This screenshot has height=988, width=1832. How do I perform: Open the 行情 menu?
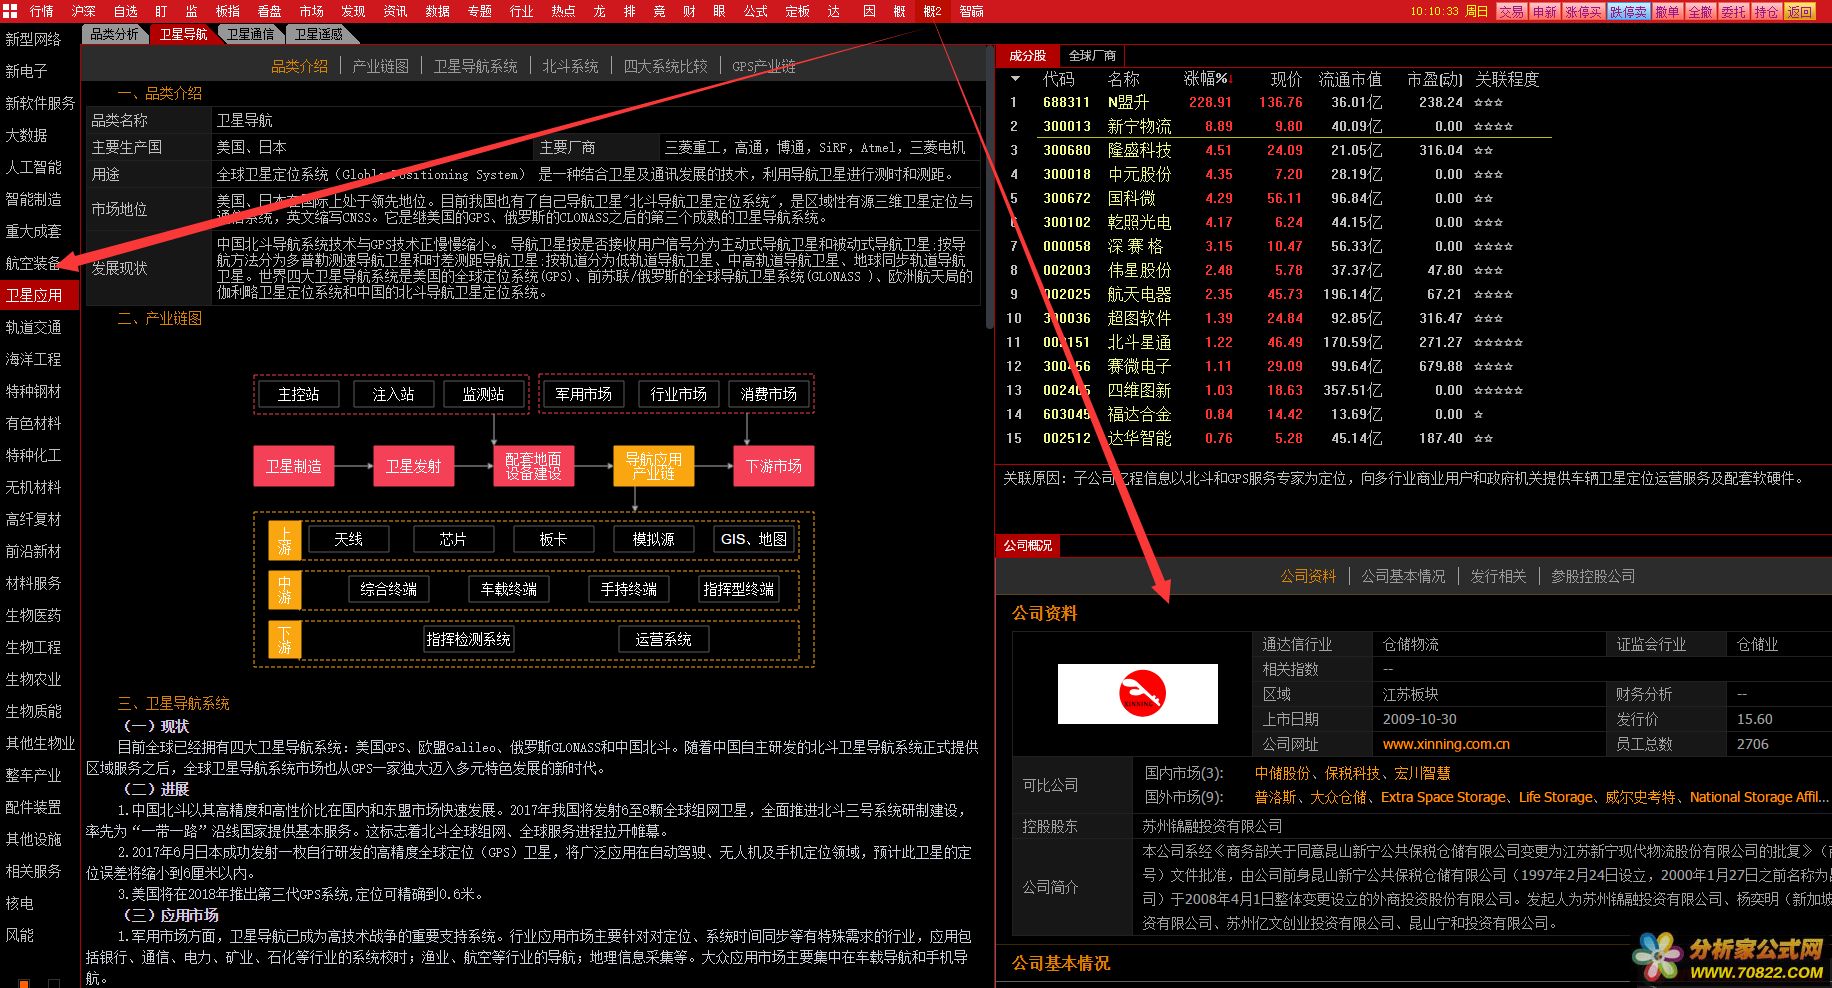pos(42,11)
